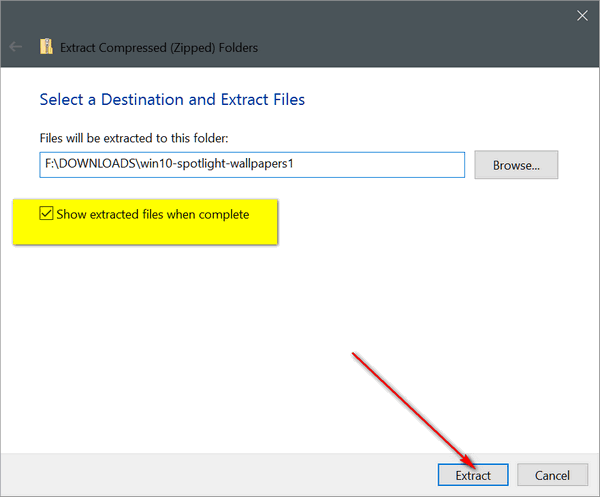Click the back arrow in the title bar
The image size is (600, 497).
[x=16, y=47]
